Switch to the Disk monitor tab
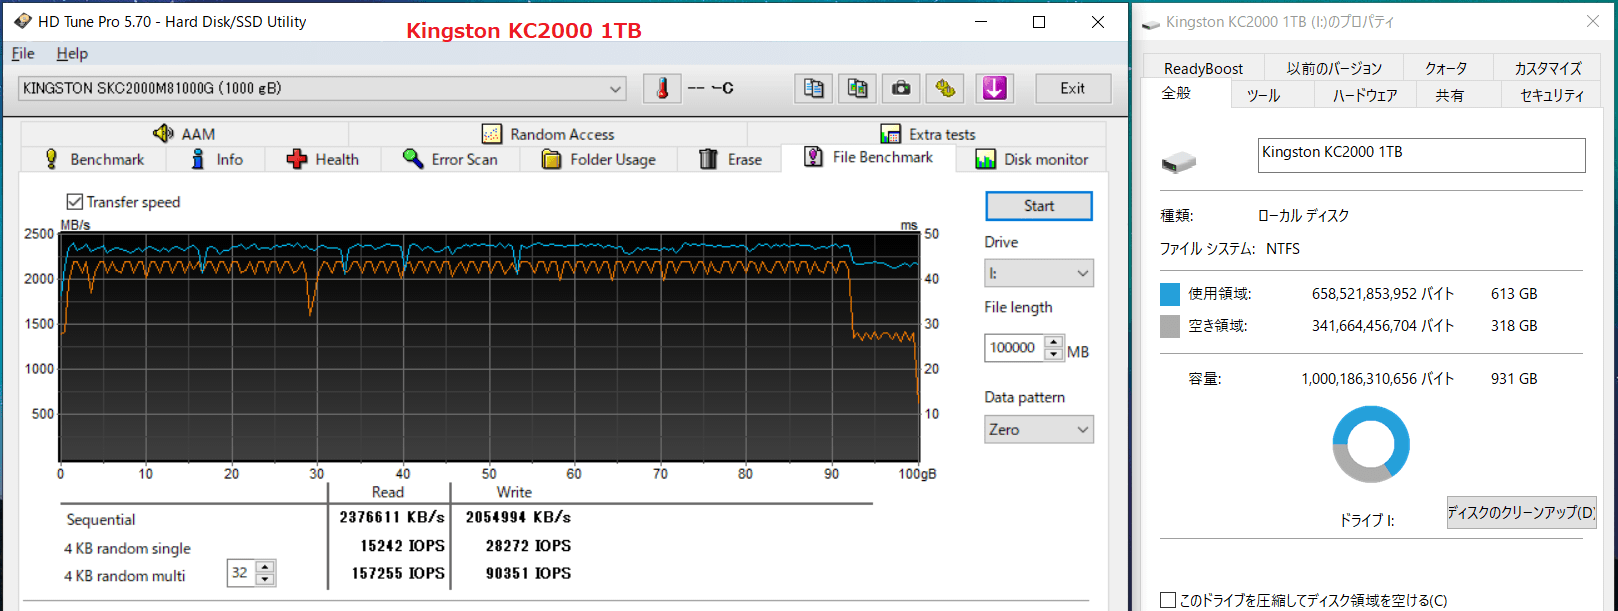 pos(1031,159)
